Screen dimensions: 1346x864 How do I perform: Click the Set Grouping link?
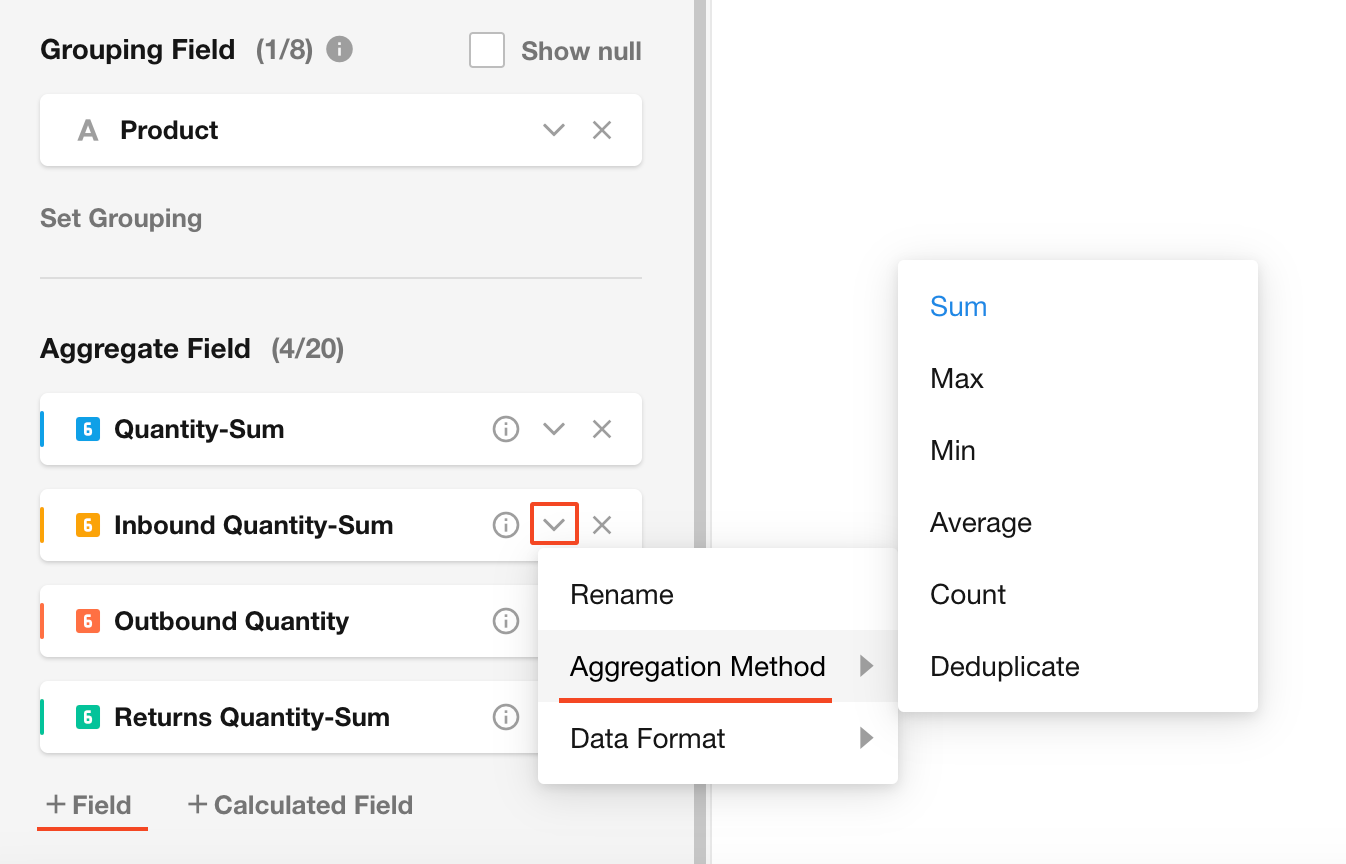click(x=121, y=218)
